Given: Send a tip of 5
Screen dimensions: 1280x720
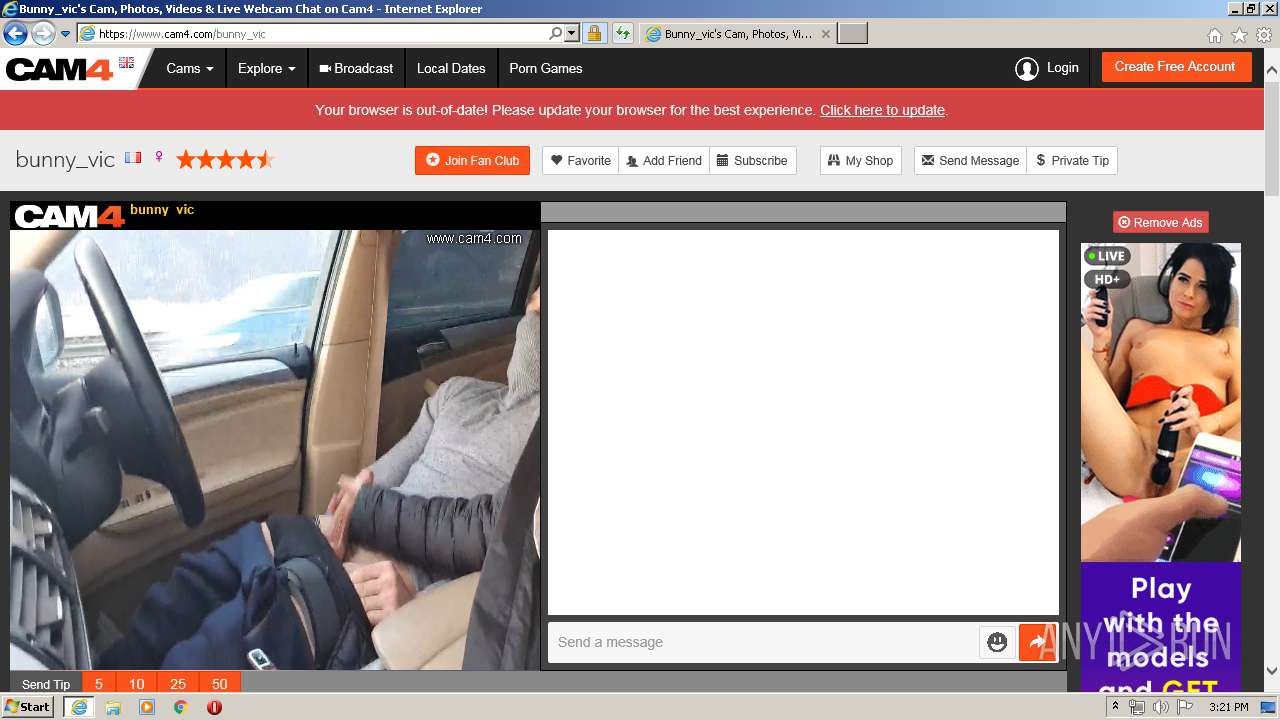Looking at the screenshot, I should (99, 684).
